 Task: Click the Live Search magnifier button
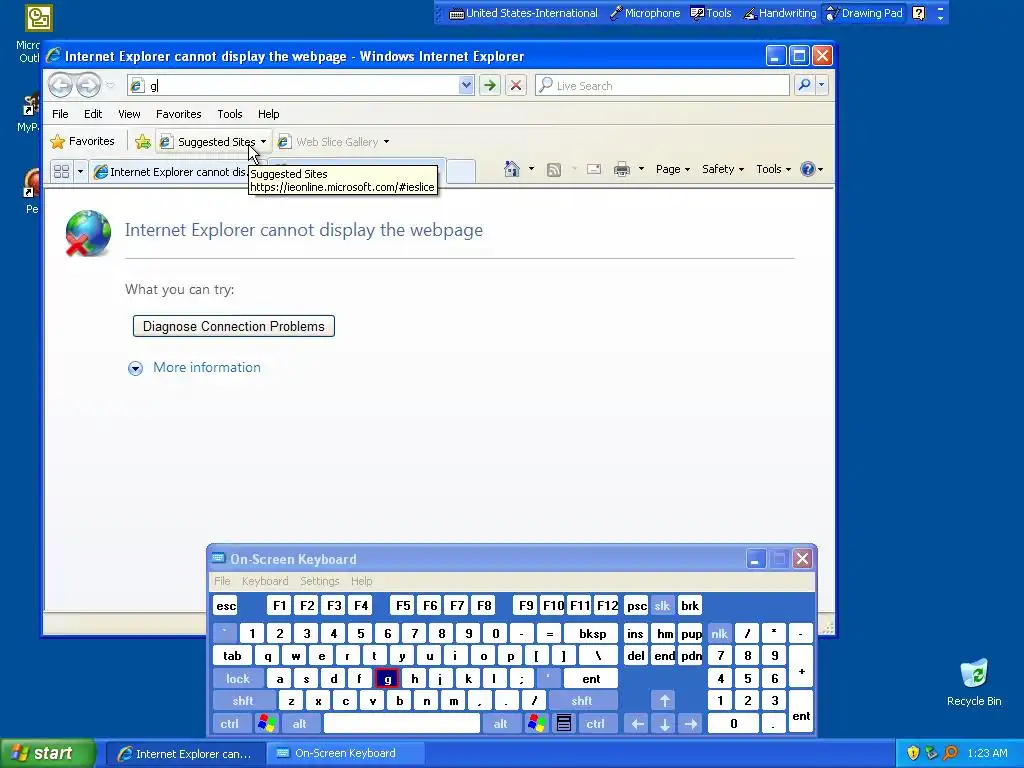805,85
